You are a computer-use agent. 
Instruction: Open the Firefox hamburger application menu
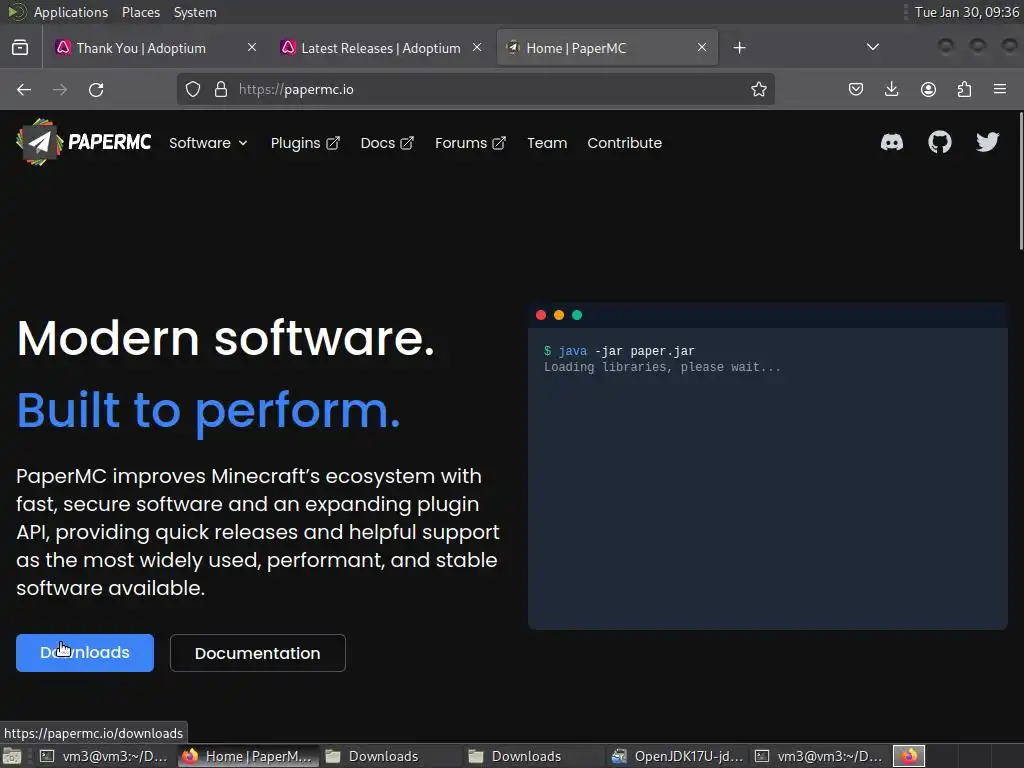[x=1000, y=89]
